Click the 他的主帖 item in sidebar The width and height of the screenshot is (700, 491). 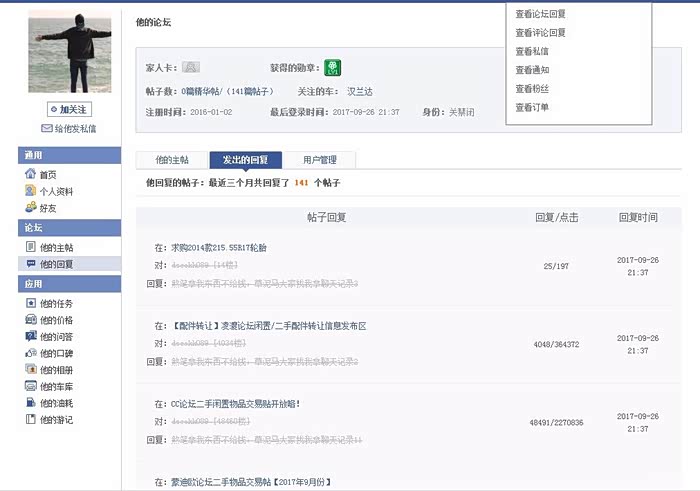(56, 247)
